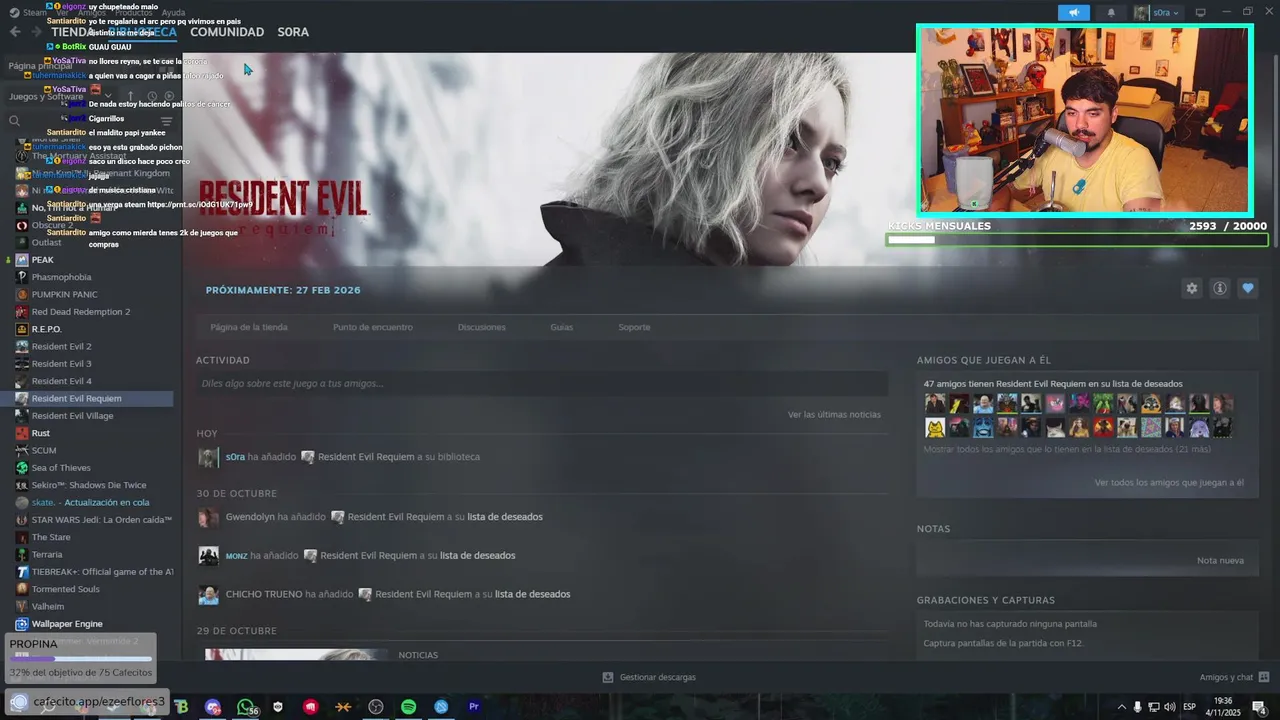Open the notifications bell icon
1280x720 pixels.
click(x=1111, y=13)
